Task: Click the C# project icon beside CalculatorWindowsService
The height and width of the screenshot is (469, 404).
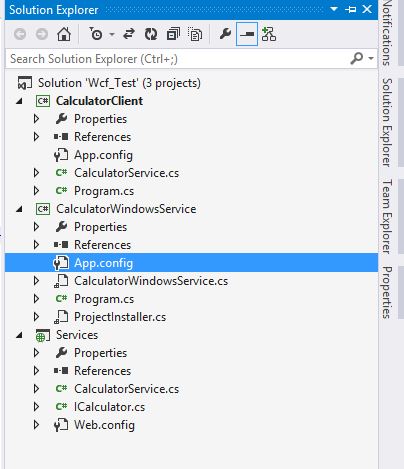Action: coord(43,209)
